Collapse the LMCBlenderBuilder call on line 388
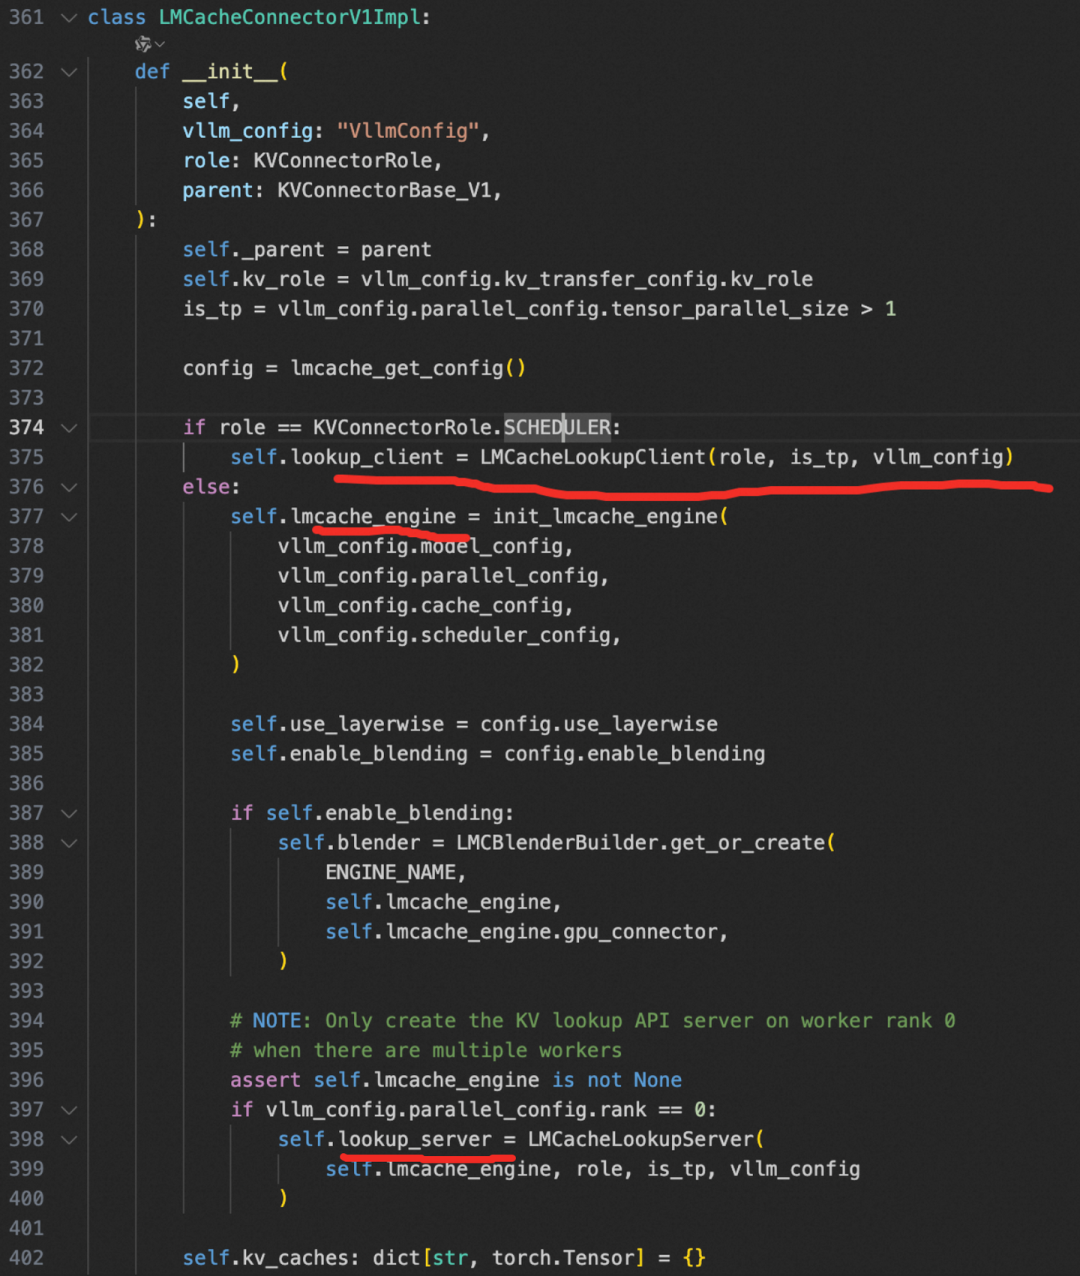The width and height of the screenshot is (1080, 1276). click(x=69, y=843)
